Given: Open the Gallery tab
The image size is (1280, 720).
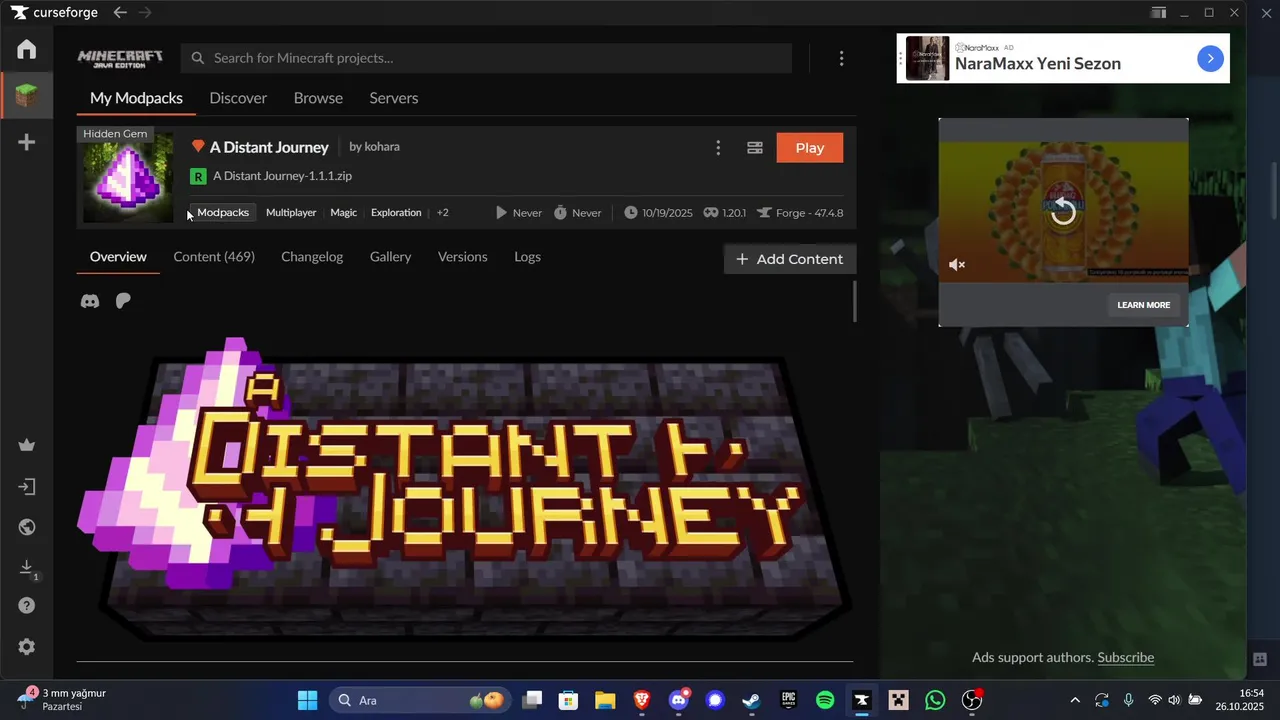Looking at the screenshot, I should tap(390, 257).
